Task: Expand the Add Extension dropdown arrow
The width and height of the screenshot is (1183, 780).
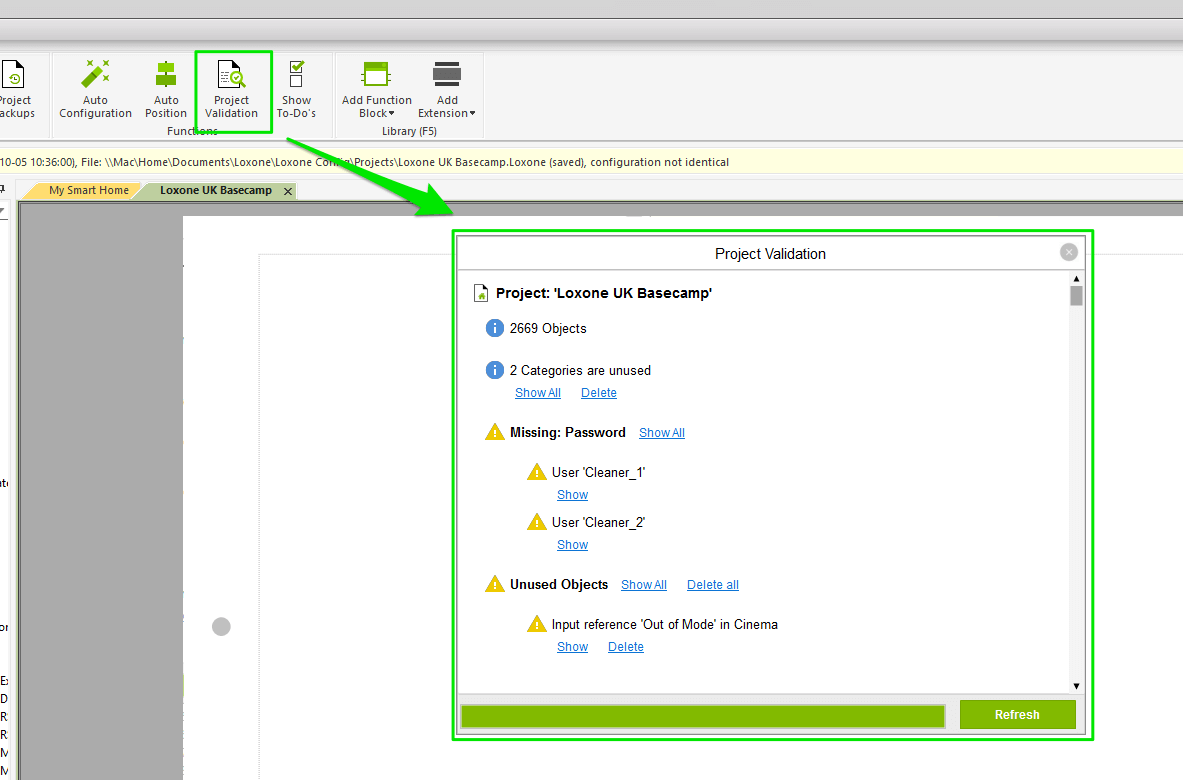Action: point(472,114)
